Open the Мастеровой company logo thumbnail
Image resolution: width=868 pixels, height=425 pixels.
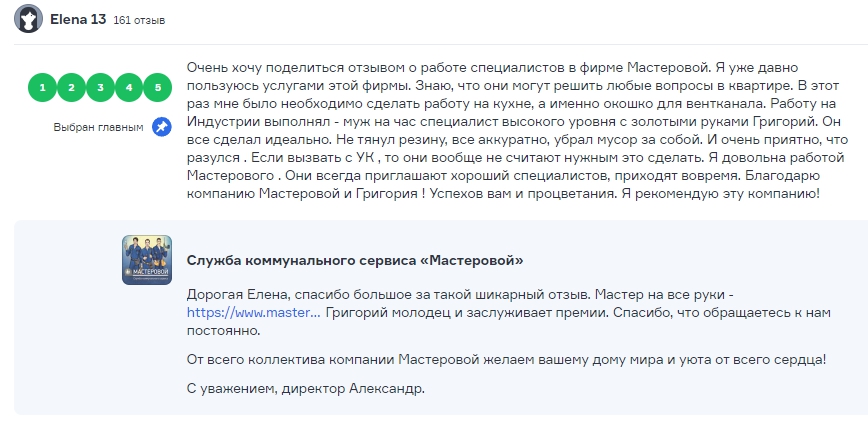(x=147, y=260)
